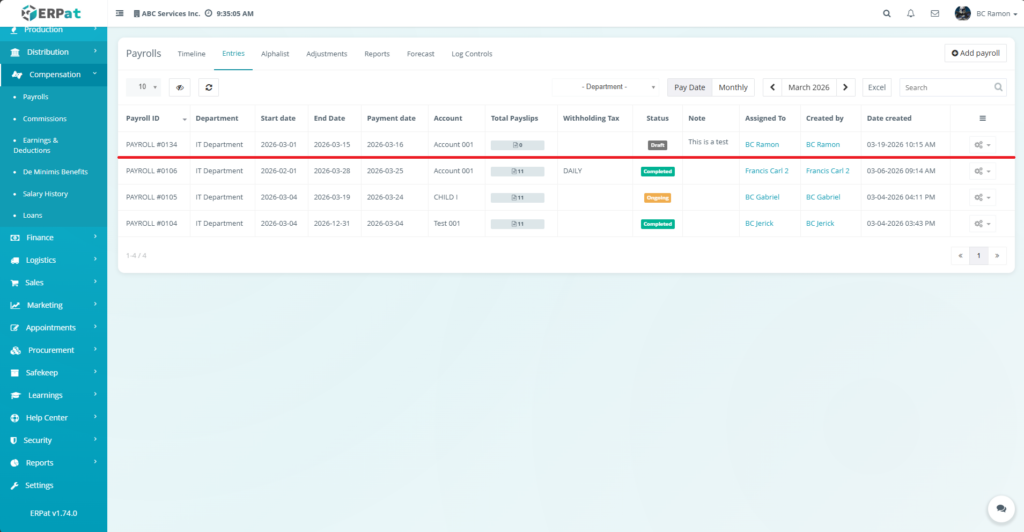Switch to the Alphalist tab
The image size is (1024, 532).
click(x=275, y=54)
